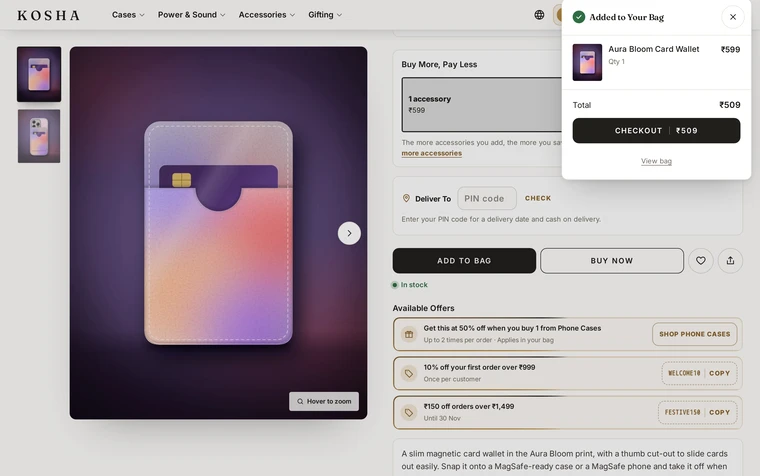Click the gift icon on 50% off offer

tap(409, 334)
